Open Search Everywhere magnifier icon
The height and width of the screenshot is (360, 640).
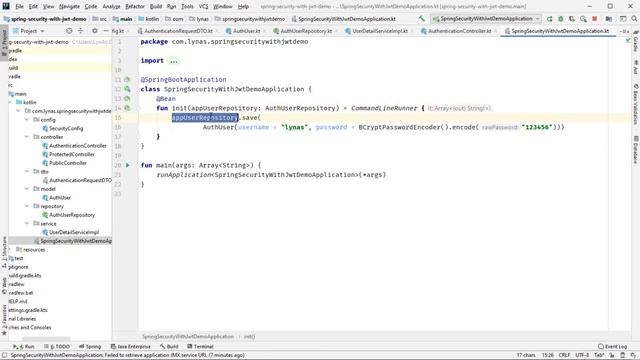tap(634, 19)
